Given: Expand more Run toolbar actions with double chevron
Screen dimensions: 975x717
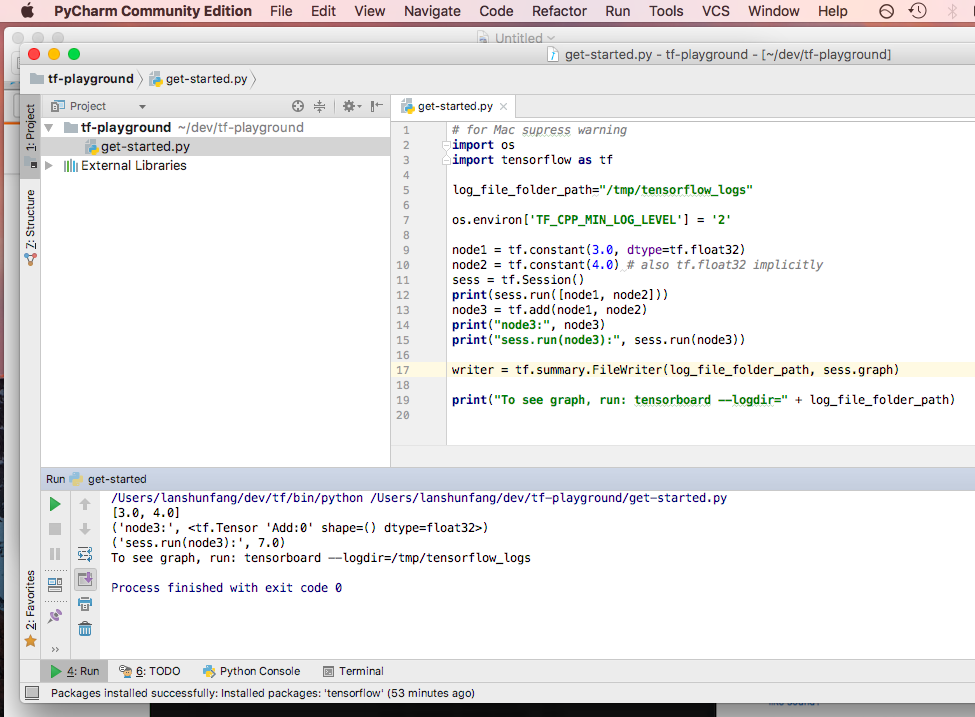Looking at the screenshot, I should click(55, 649).
